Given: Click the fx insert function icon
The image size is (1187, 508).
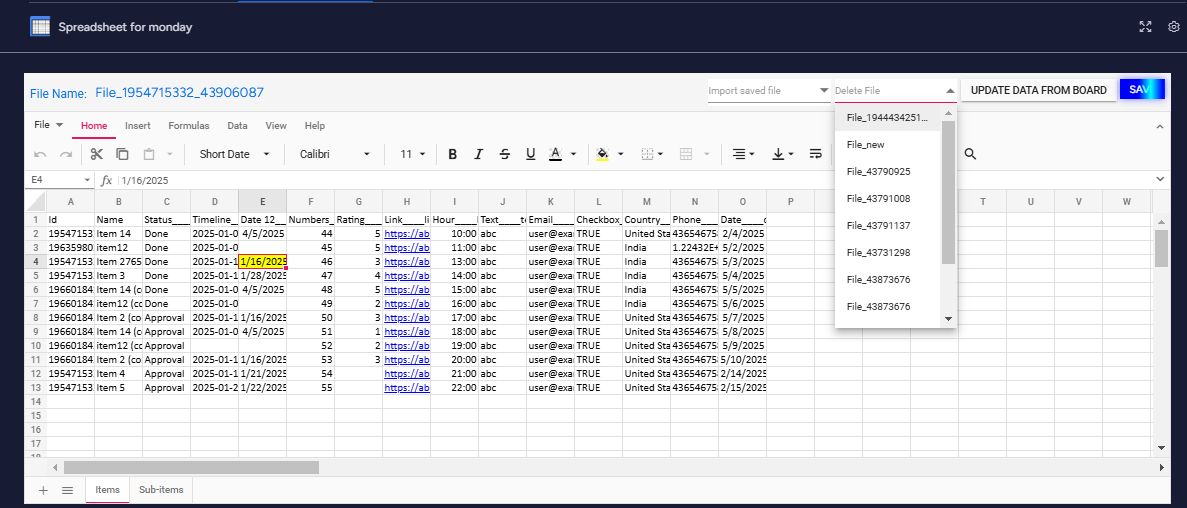Looking at the screenshot, I should coord(107,180).
